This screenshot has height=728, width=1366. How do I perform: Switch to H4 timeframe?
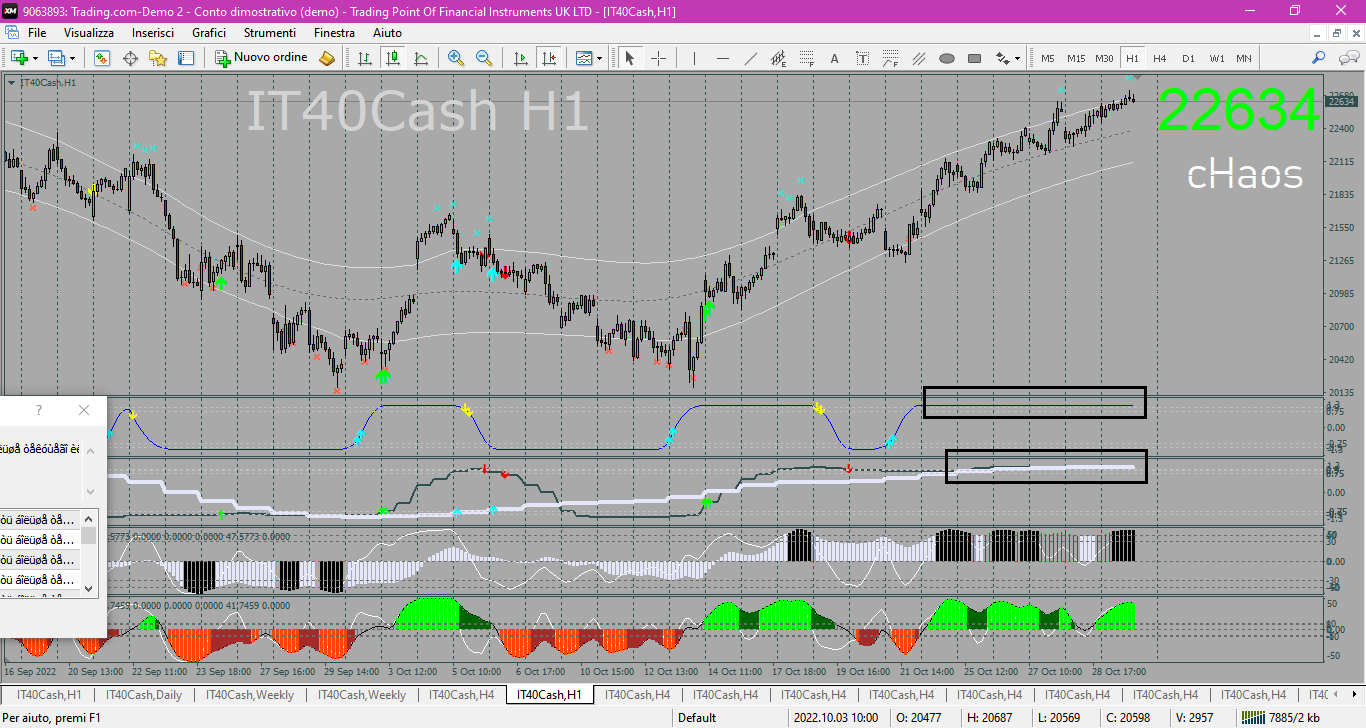1160,58
